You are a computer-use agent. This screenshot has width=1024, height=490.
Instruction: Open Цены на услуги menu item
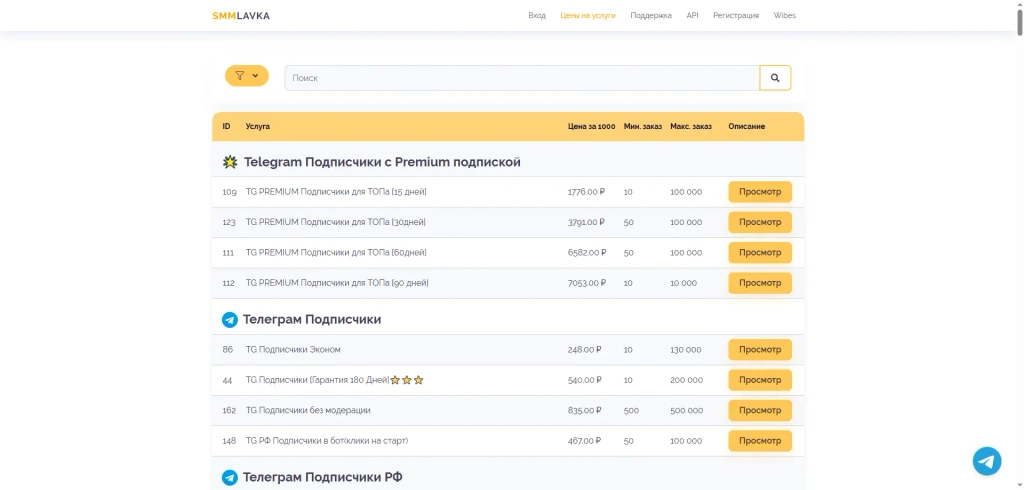(x=588, y=16)
